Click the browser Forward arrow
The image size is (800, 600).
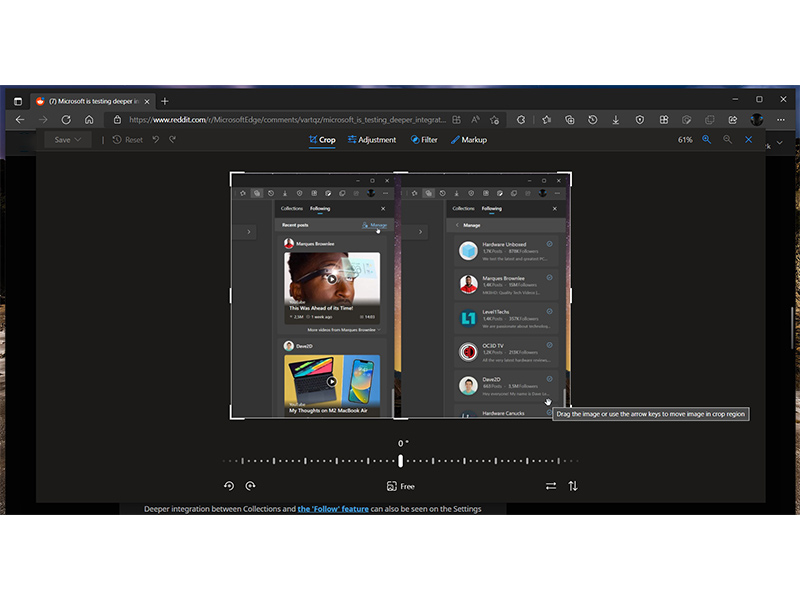pyautogui.click(x=43, y=120)
